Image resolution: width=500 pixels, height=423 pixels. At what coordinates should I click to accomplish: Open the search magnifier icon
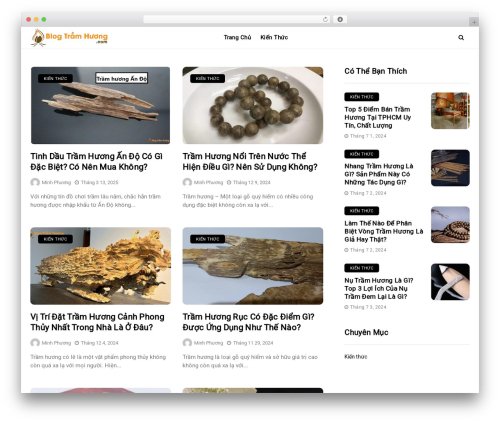[x=461, y=37]
